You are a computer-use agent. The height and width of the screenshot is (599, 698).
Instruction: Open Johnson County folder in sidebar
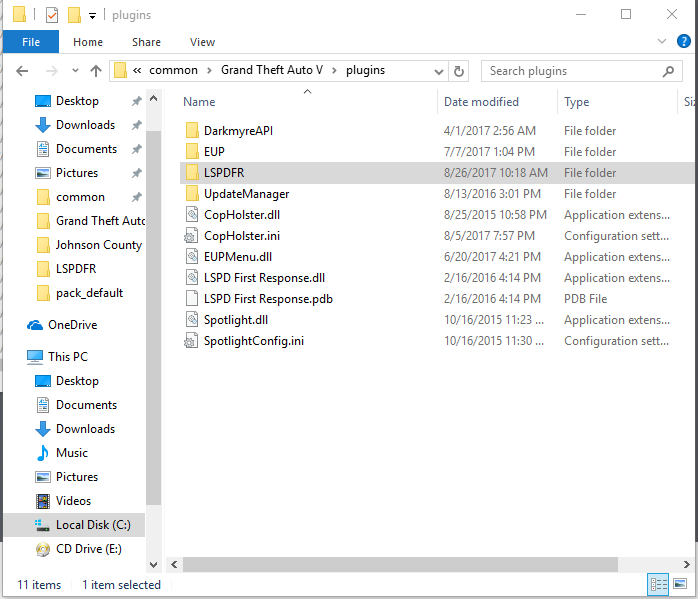[x=98, y=245]
